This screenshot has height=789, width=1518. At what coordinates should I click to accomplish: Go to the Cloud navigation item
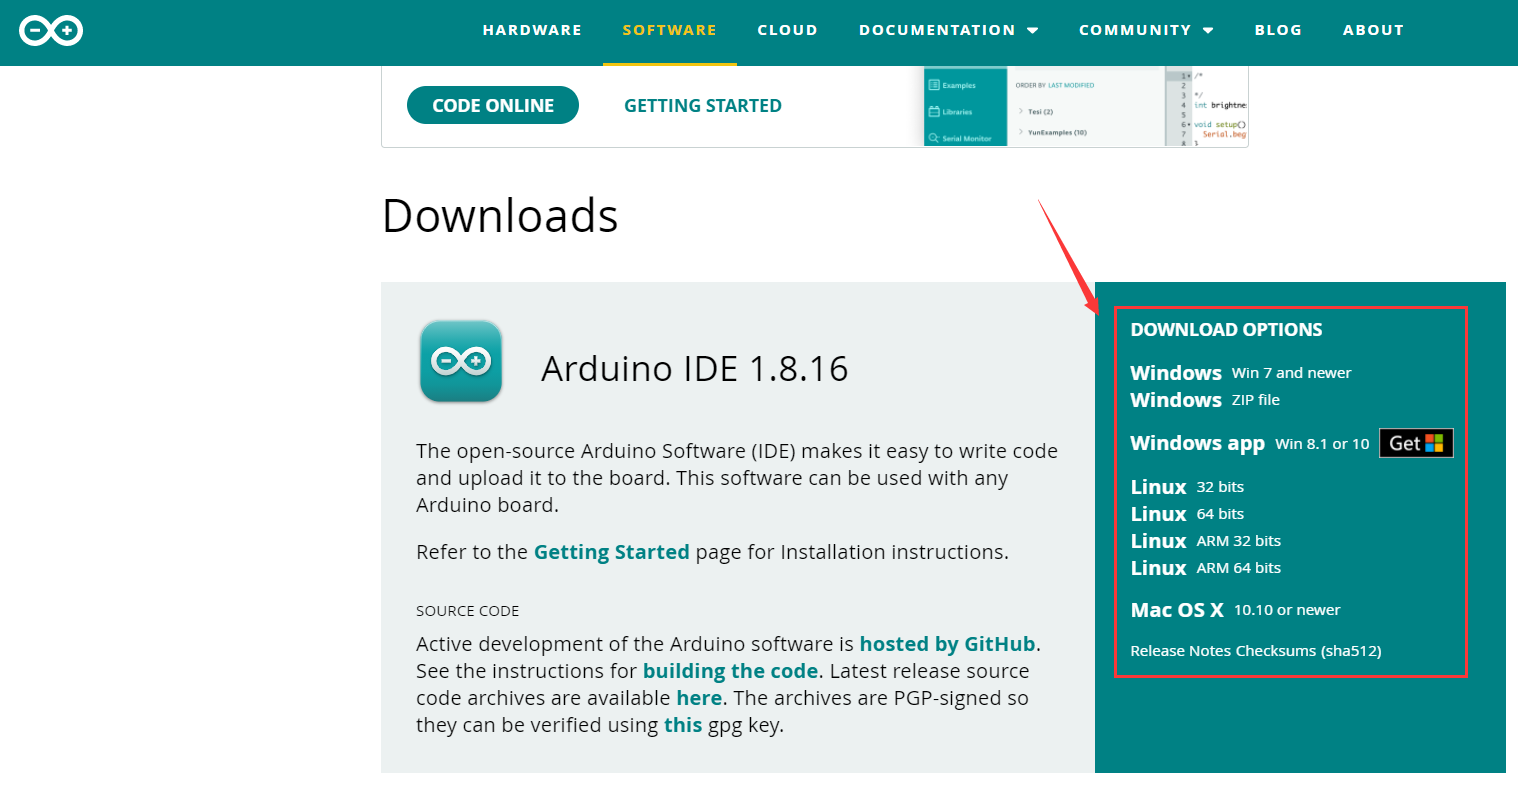coord(788,30)
